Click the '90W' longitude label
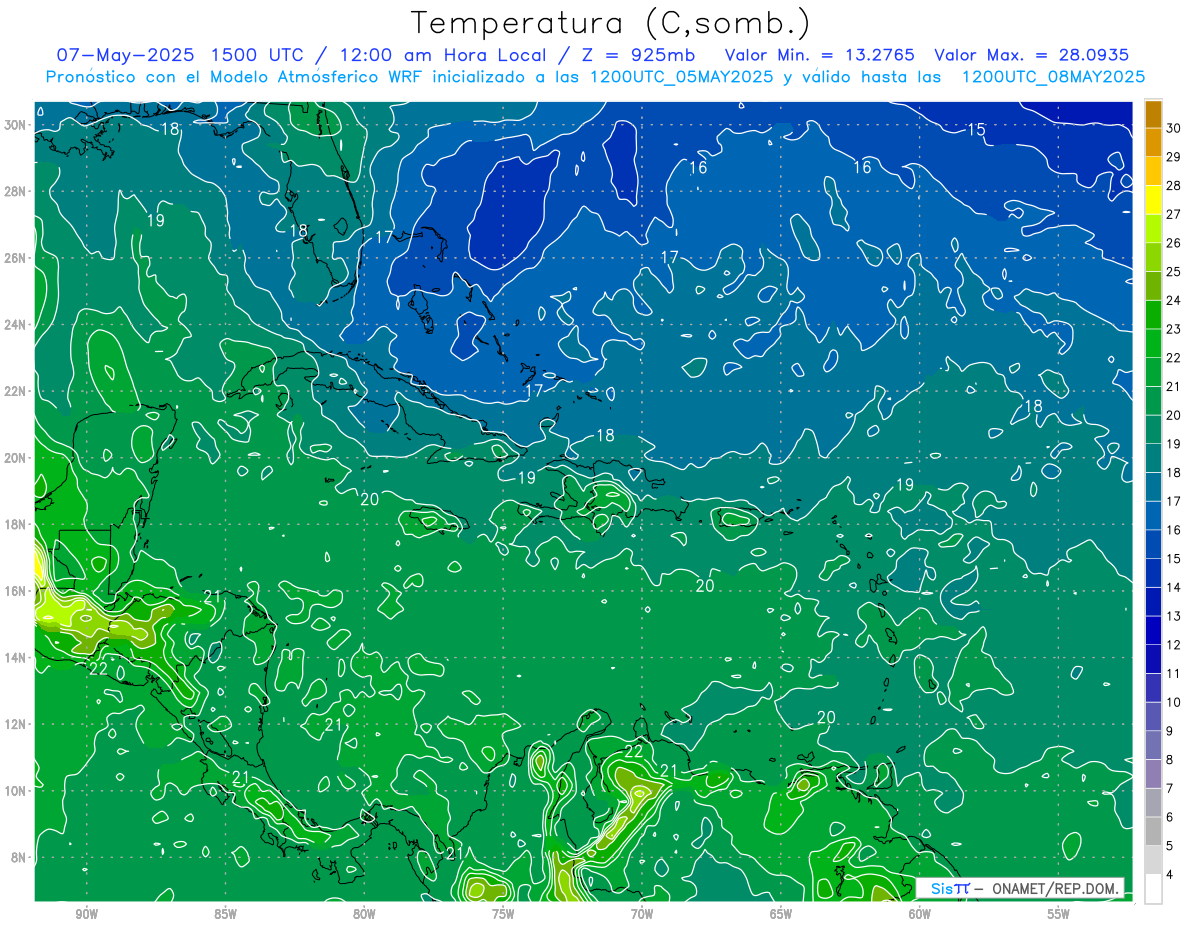 (x=86, y=914)
